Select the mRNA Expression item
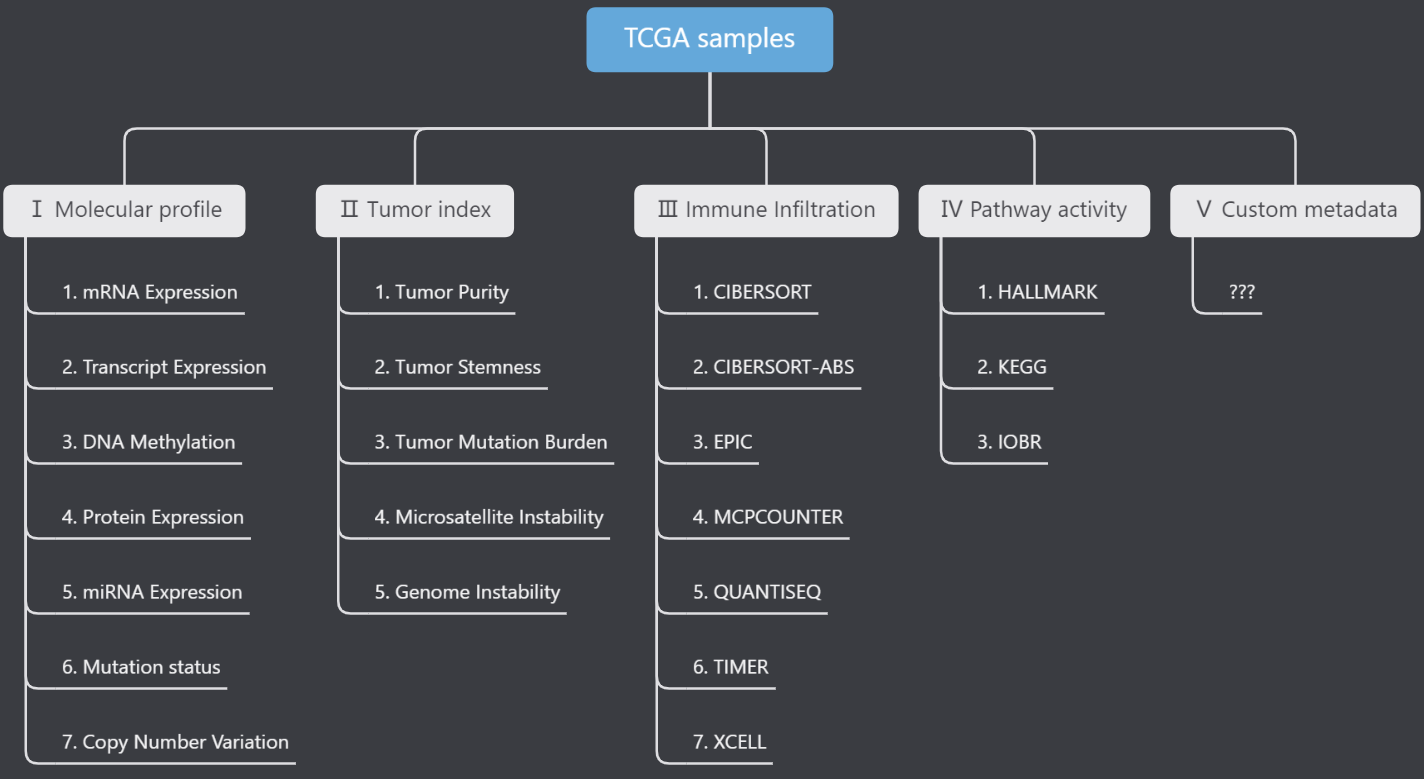The height and width of the screenshot is (779, 1424). (x=150, y=293)
